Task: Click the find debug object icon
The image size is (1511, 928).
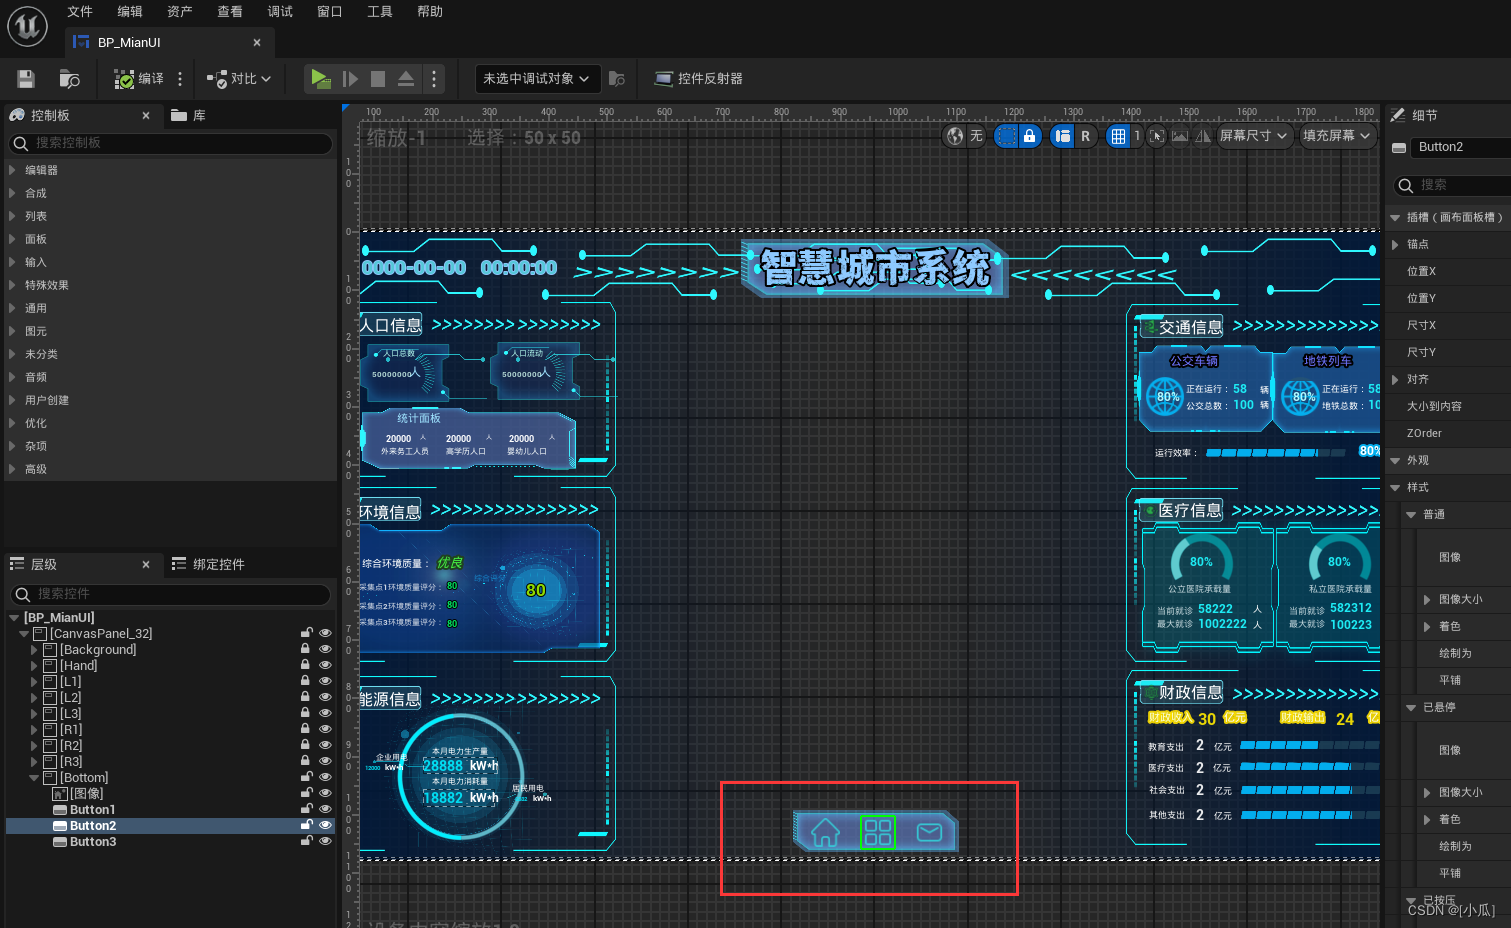Action: (x=617, y=79)
